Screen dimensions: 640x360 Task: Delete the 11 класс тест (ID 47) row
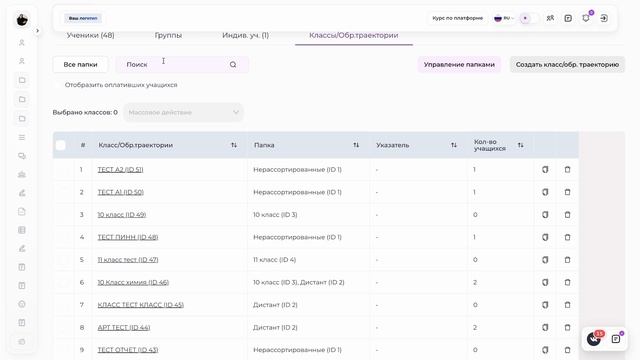tap(567, 260)
